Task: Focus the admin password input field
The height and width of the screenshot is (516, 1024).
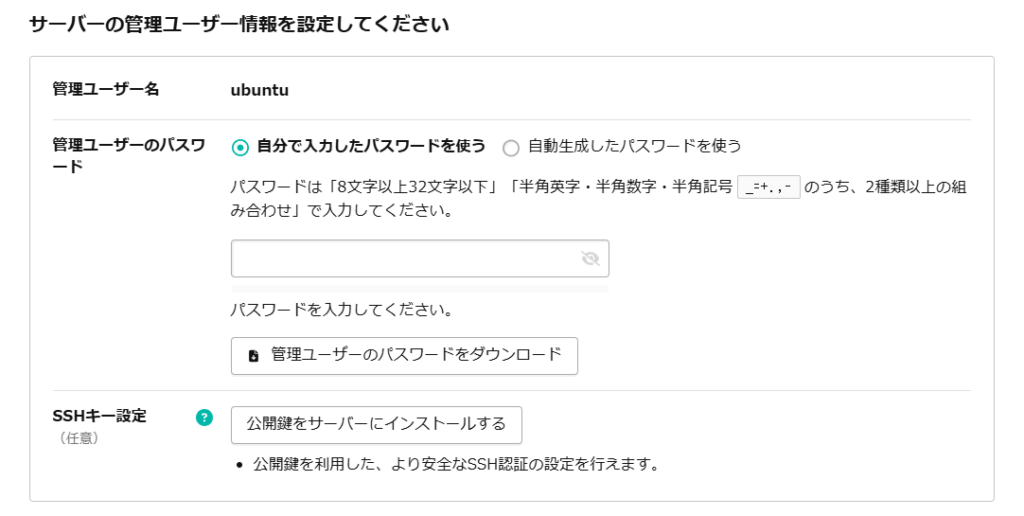Action: click(x=420, y=259)
